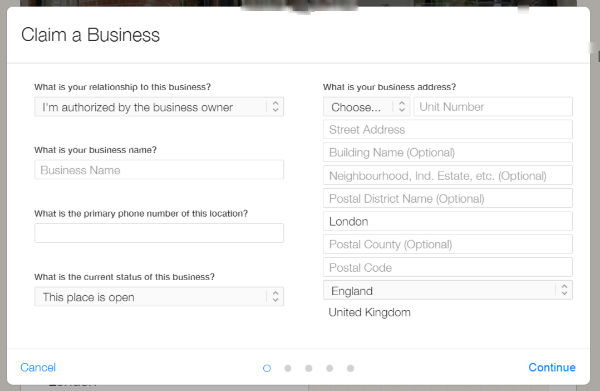Select the Building Name (Optional) field

[448, 152]
